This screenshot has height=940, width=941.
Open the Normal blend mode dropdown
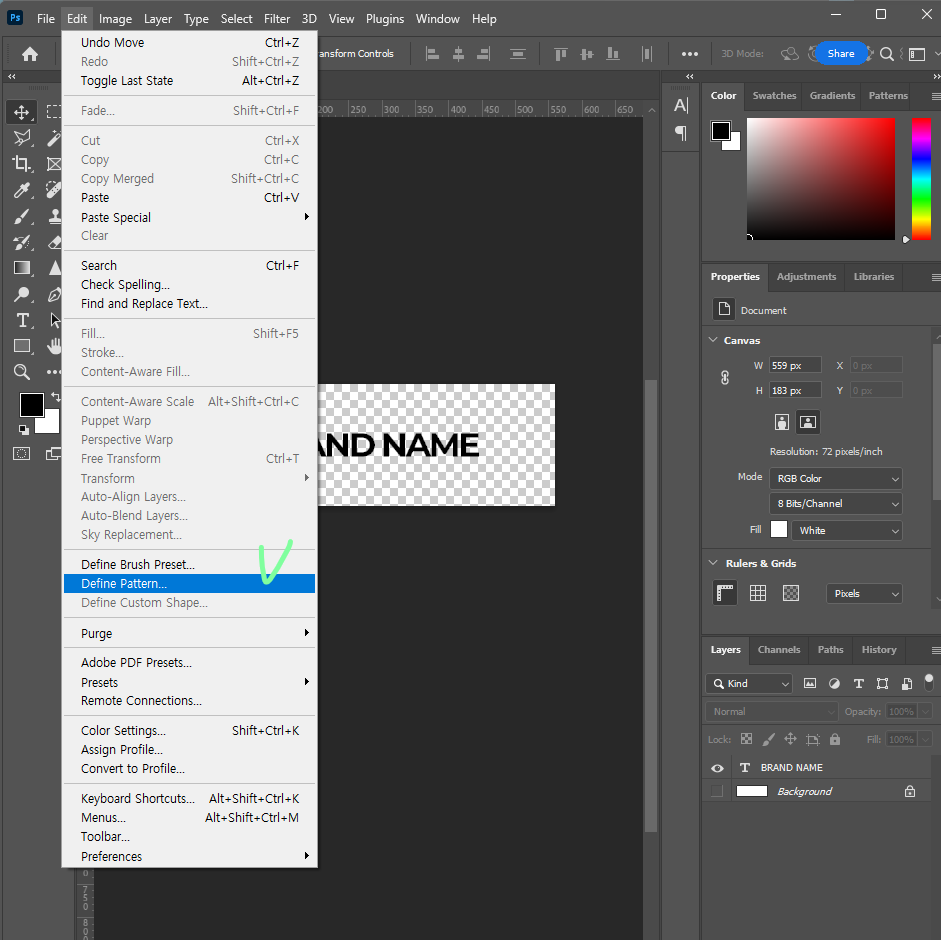(x=771, y=711)
